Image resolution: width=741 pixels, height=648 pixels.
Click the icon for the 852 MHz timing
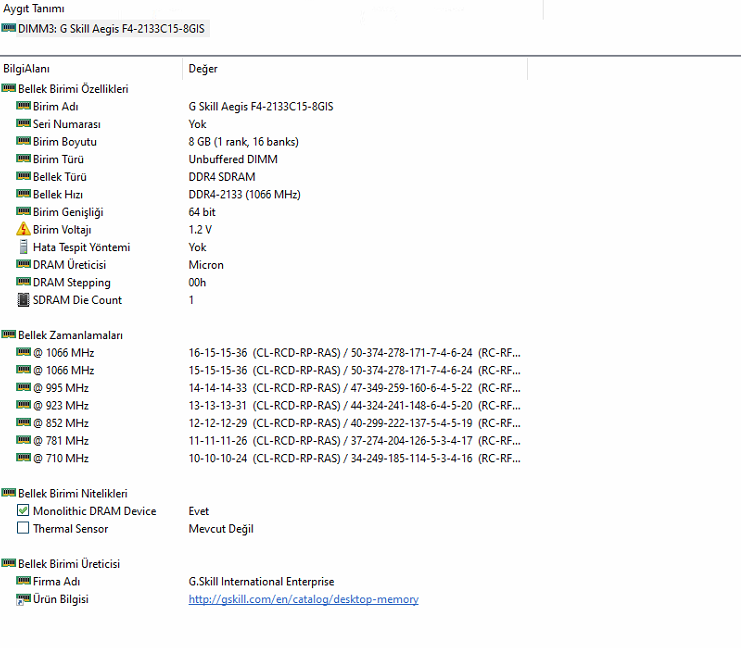[23, 422]
